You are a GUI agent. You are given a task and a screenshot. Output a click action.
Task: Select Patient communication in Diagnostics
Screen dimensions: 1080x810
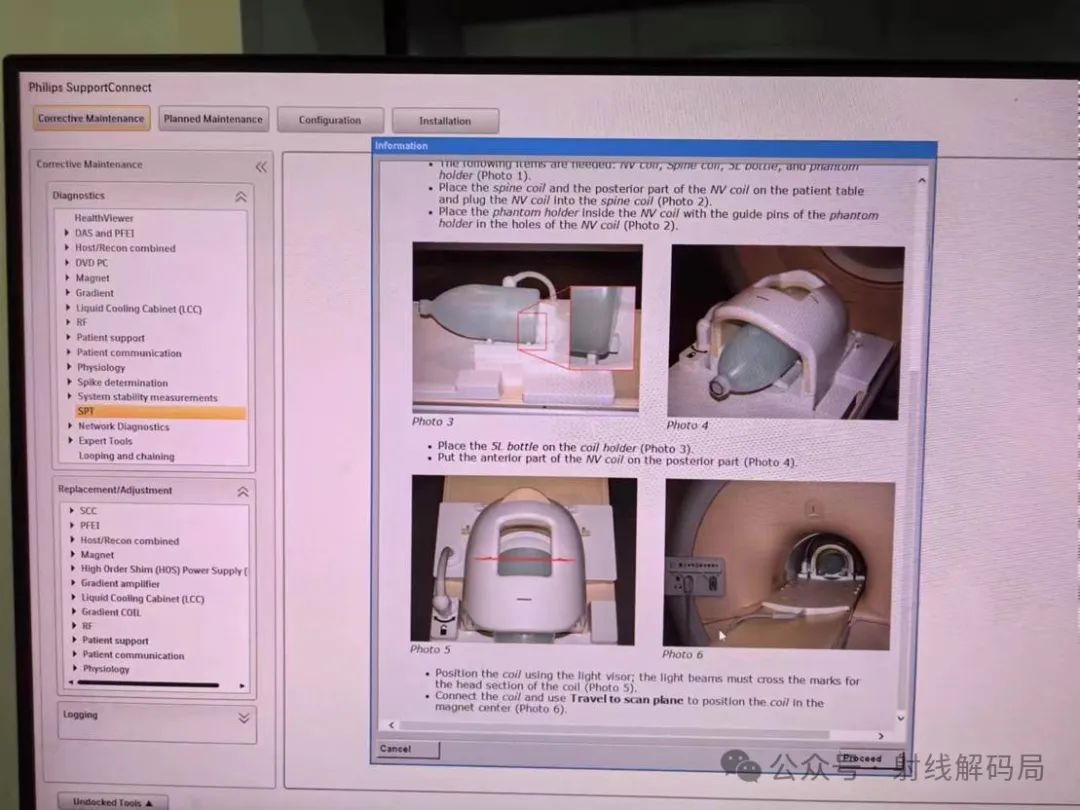(129, 353)
